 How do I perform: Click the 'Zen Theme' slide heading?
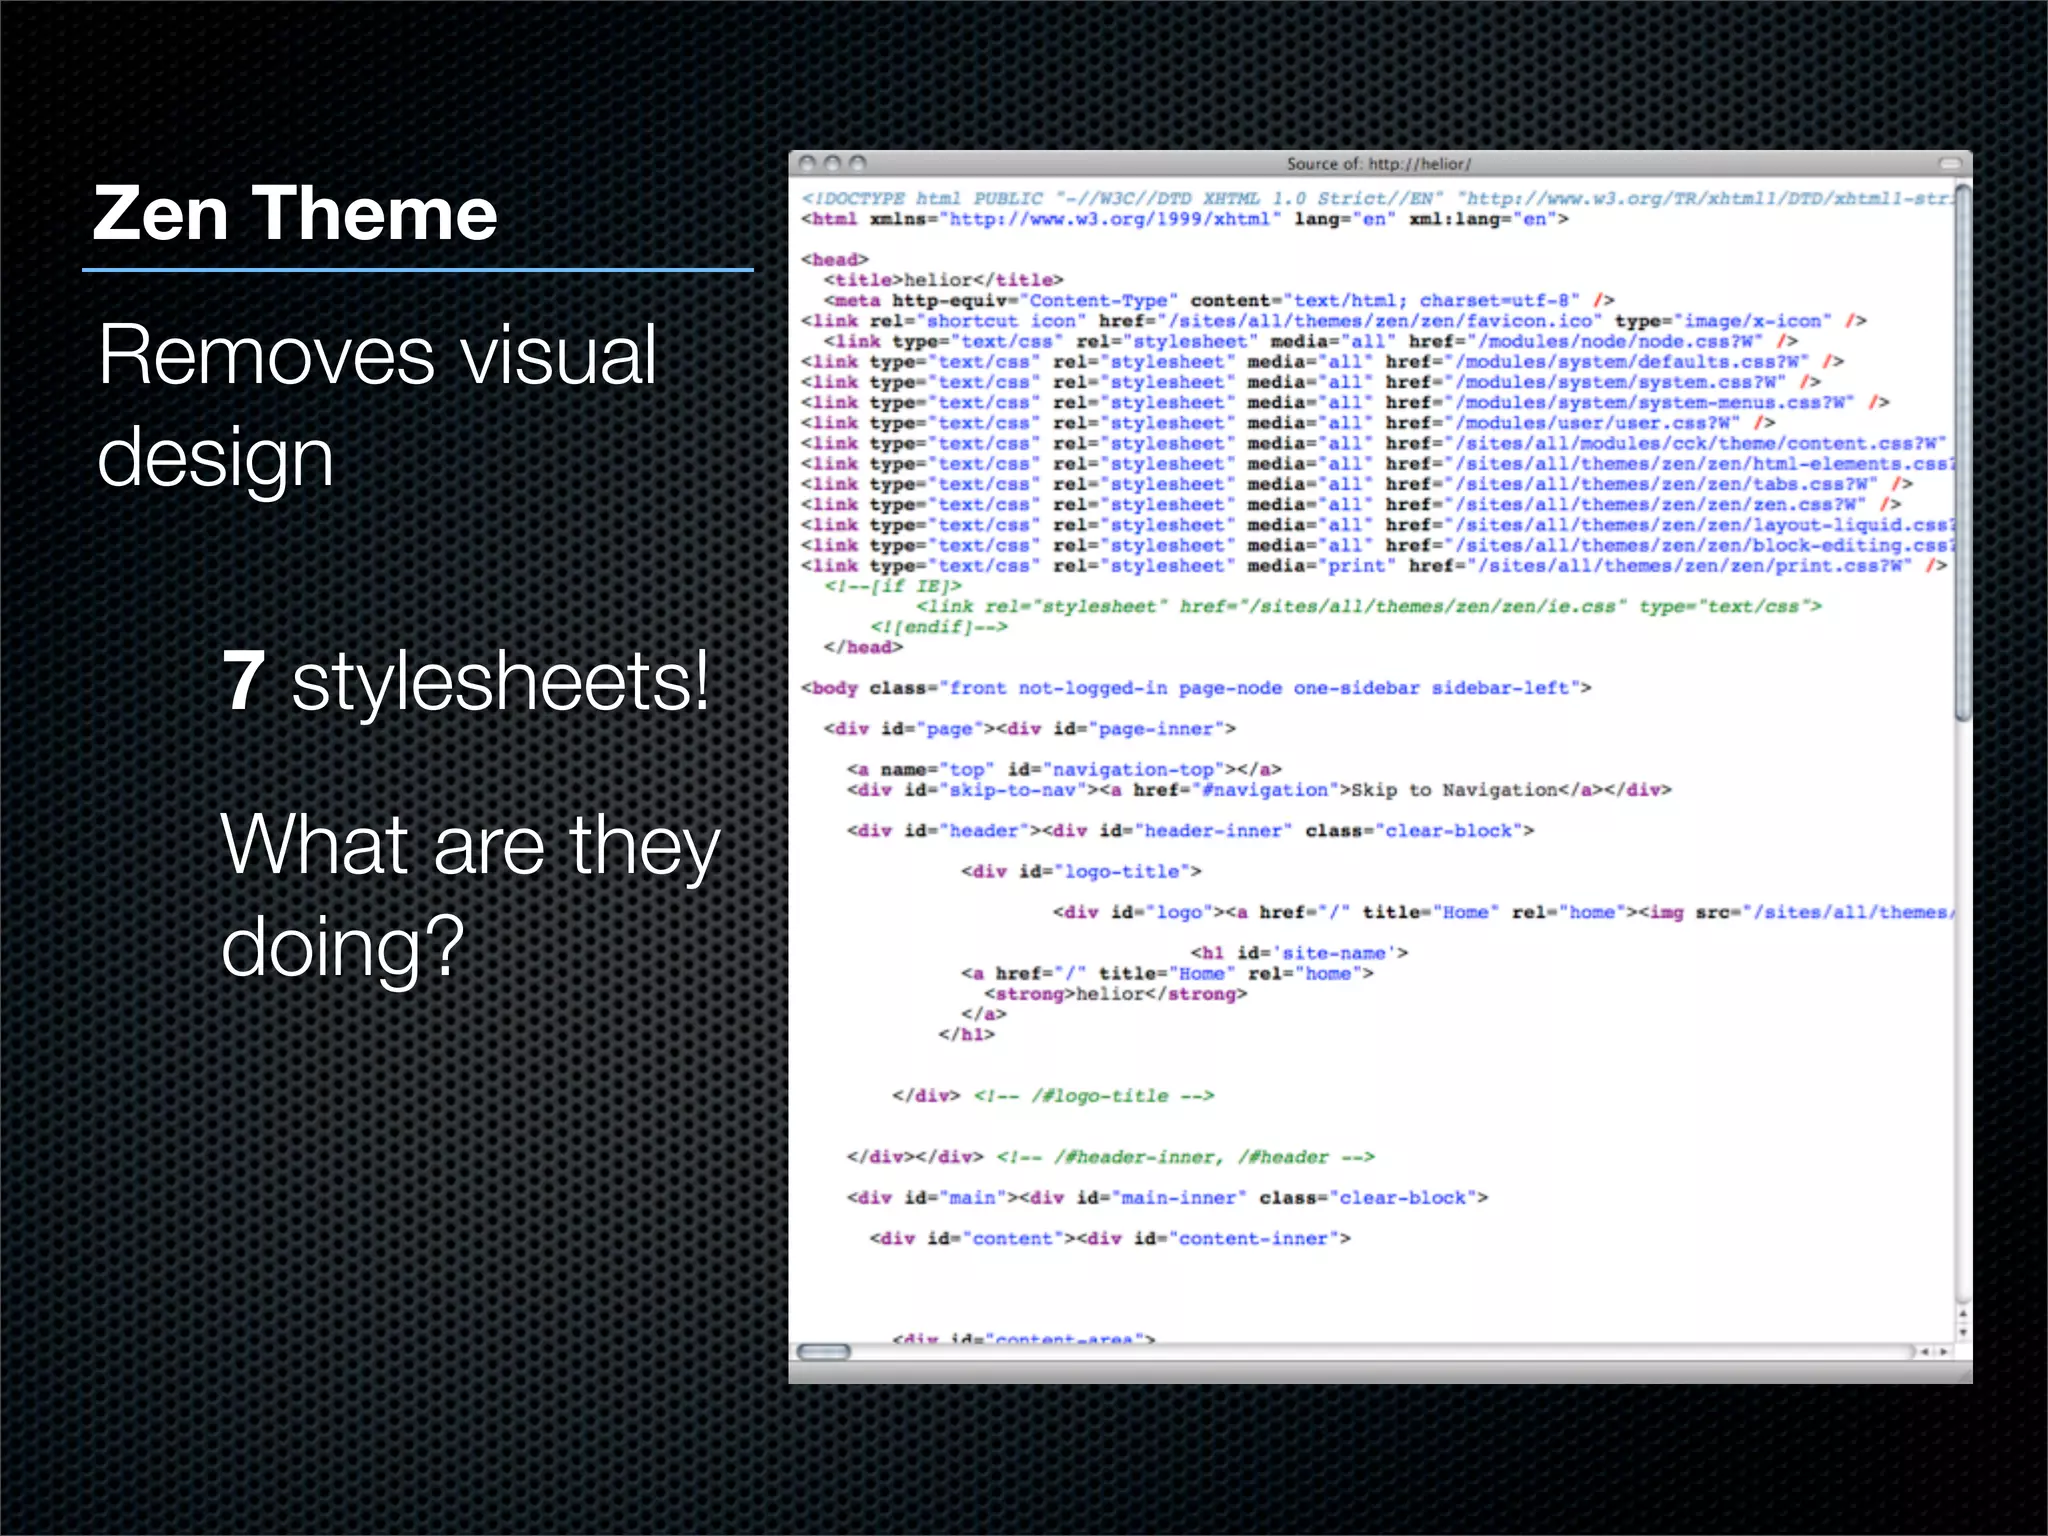pyautogui.click(x=295, y=214)
